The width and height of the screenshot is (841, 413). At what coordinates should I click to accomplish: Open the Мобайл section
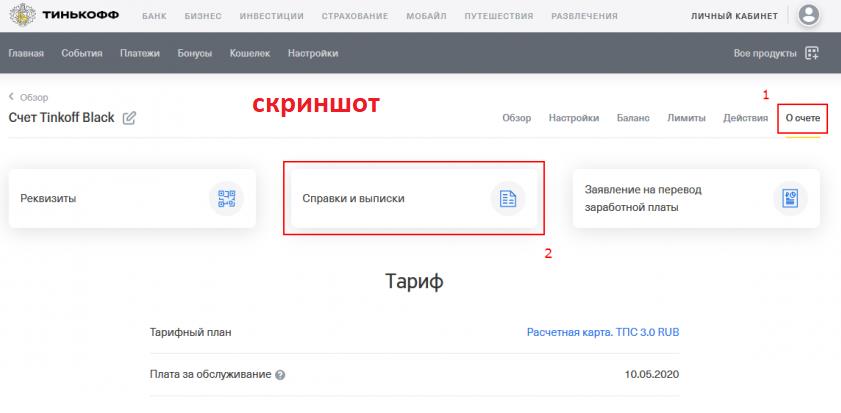pyautogui.click(x=426, y=16)
